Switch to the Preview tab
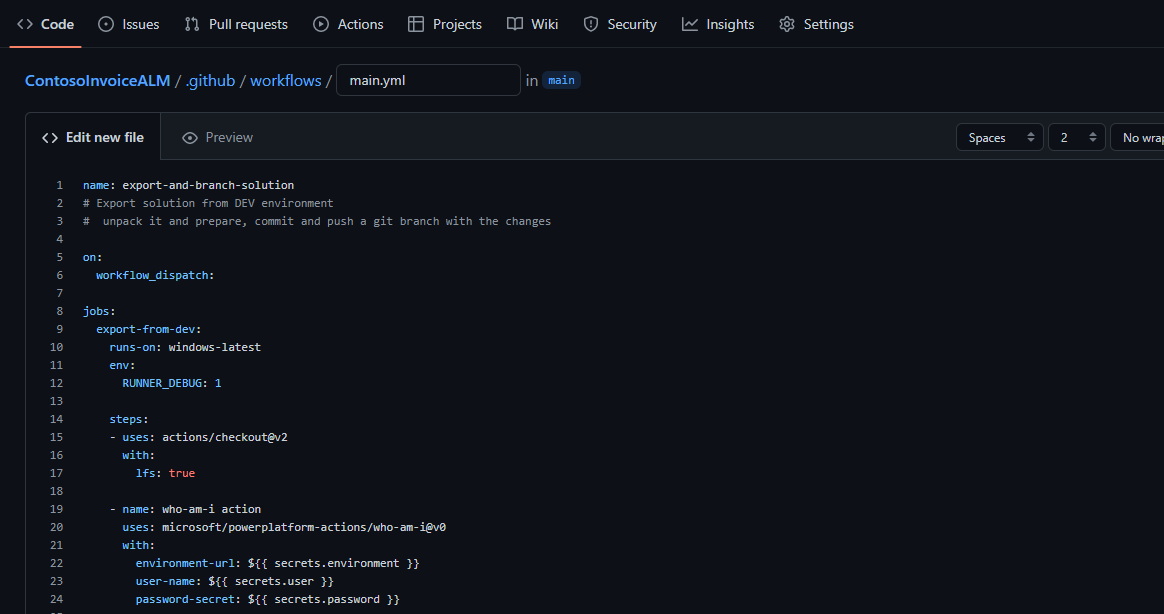 (x=218, y=137)
